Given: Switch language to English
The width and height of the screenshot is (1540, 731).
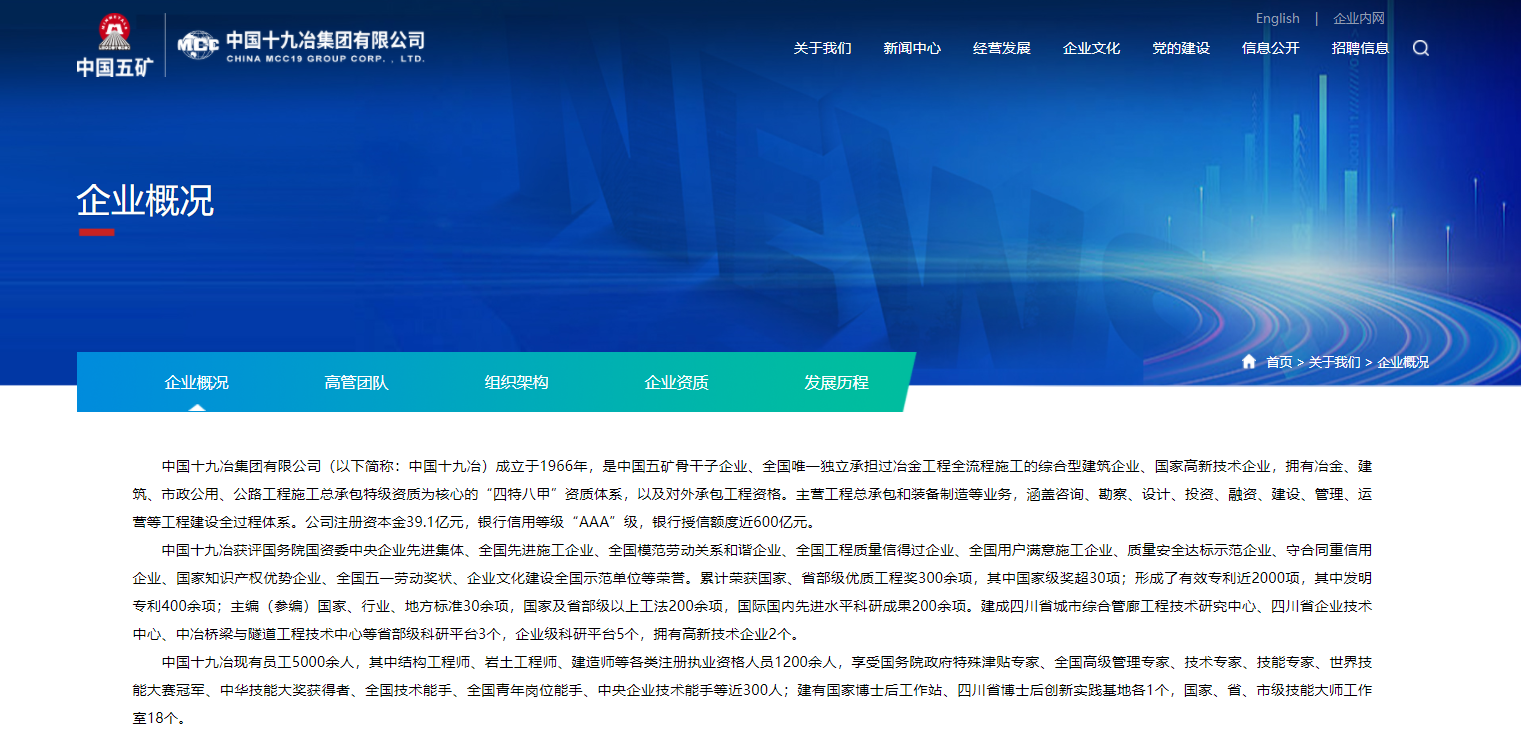Looking at the screenshot, I should (x=1277, y=18).
